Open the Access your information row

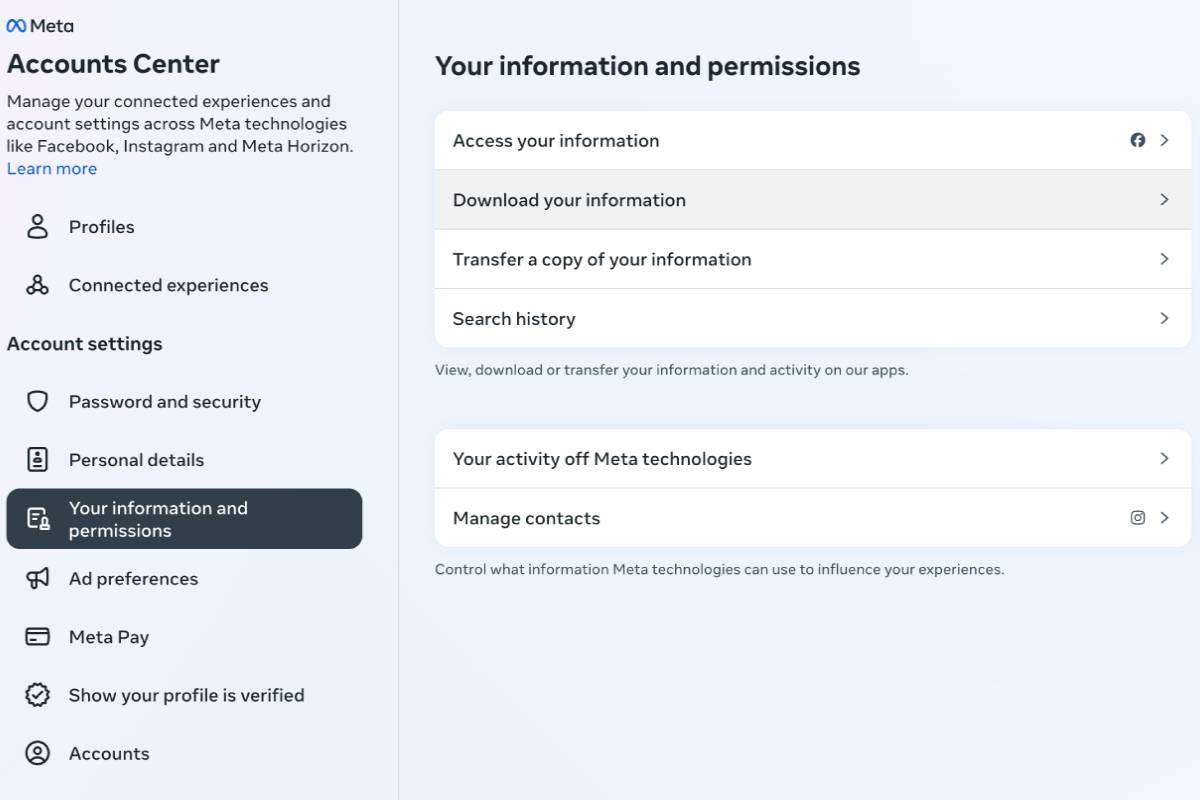click(x=556, y=141)
